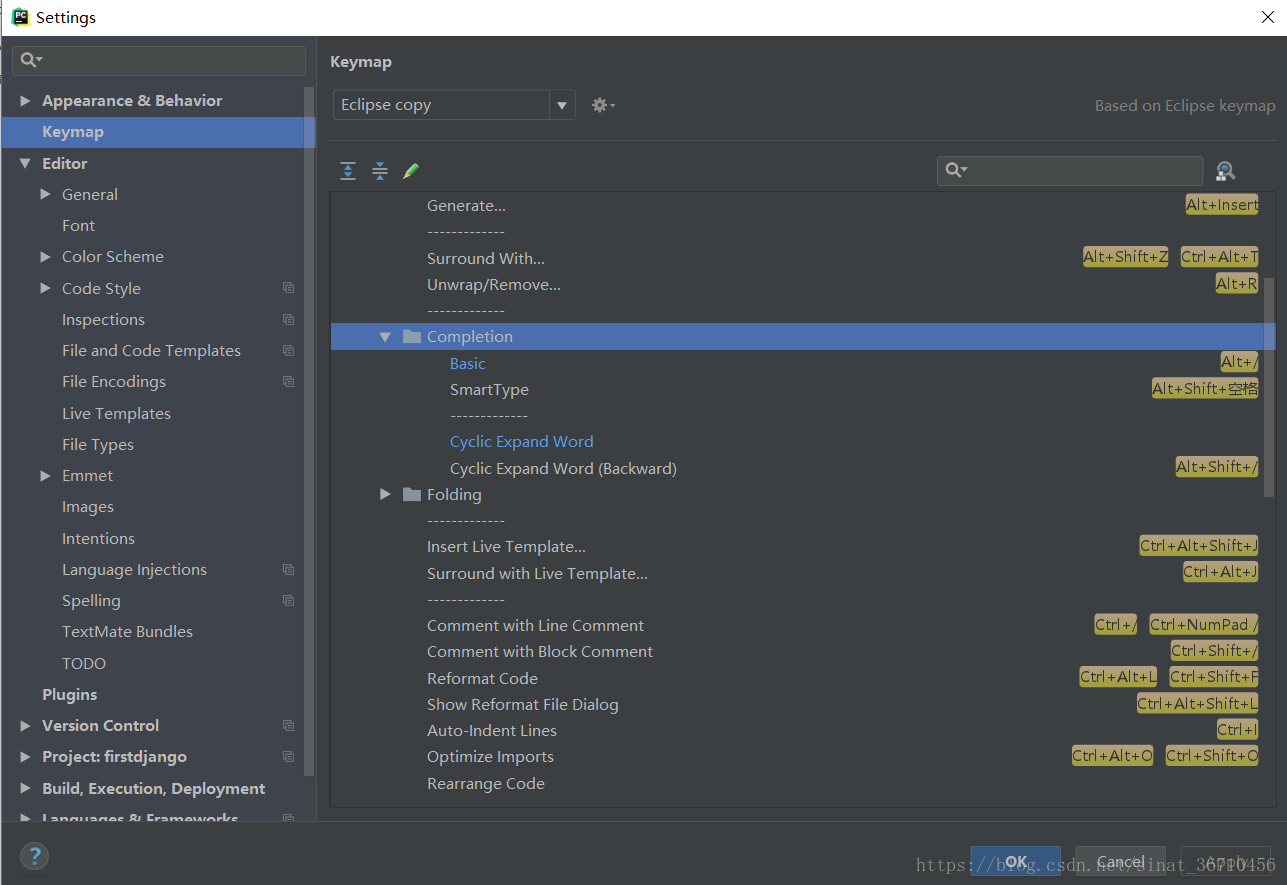Click the copy icon beside File and Code Templates

tap(289, 351)
